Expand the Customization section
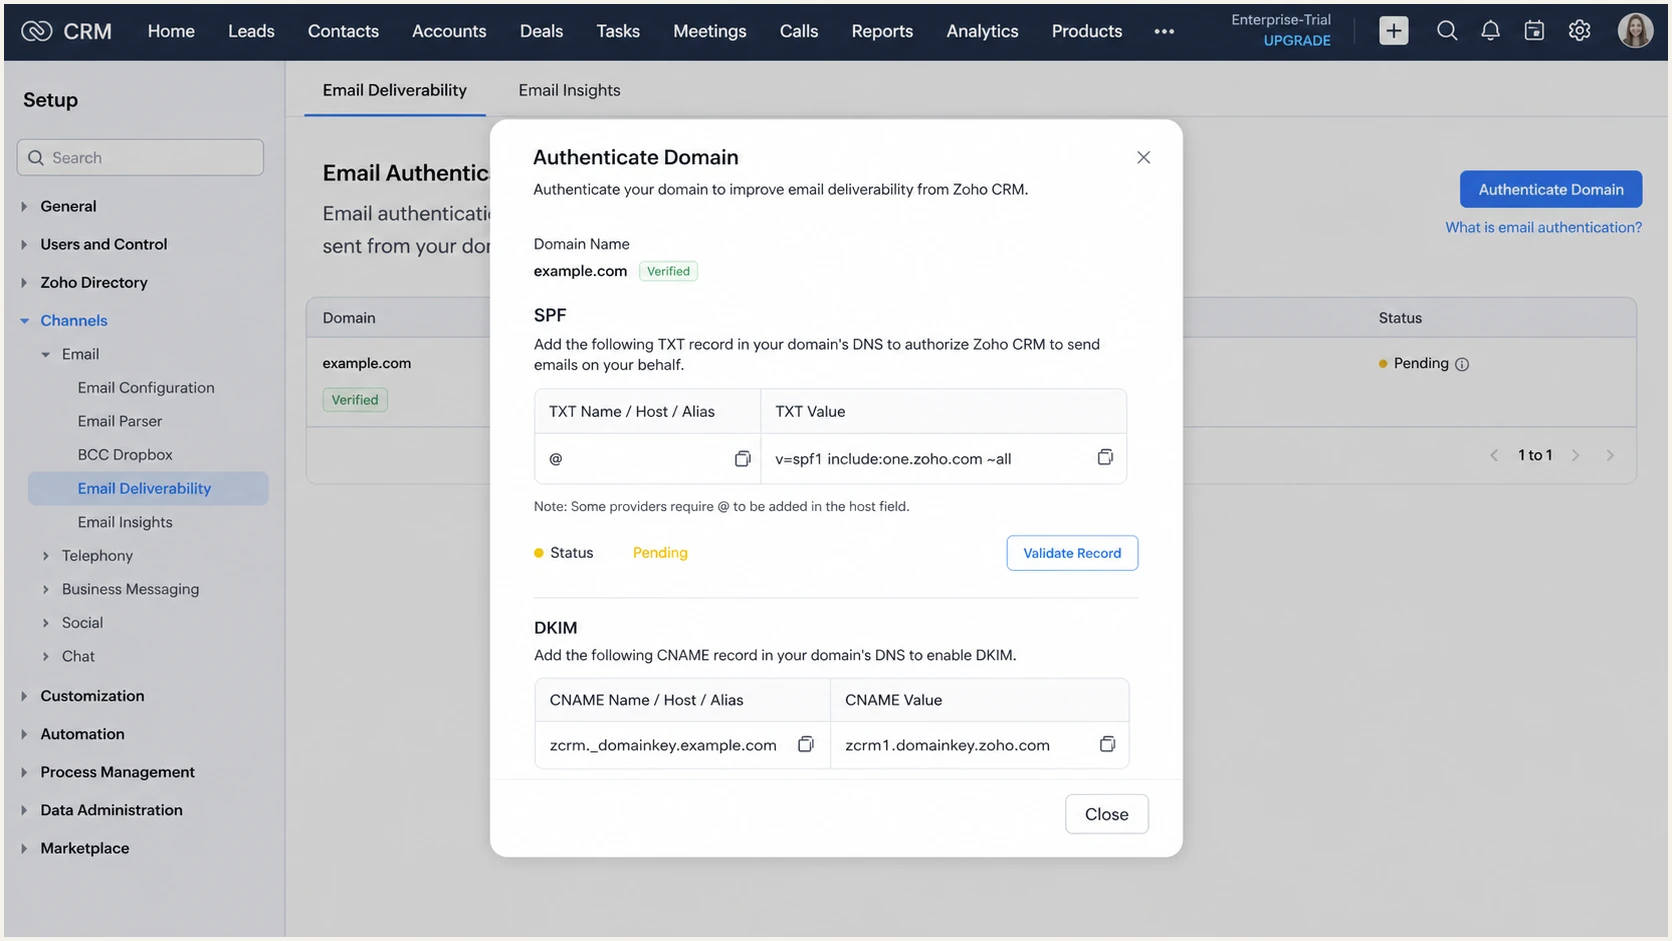The height and width of the screenshot is (941, 1672). [24, 696]
